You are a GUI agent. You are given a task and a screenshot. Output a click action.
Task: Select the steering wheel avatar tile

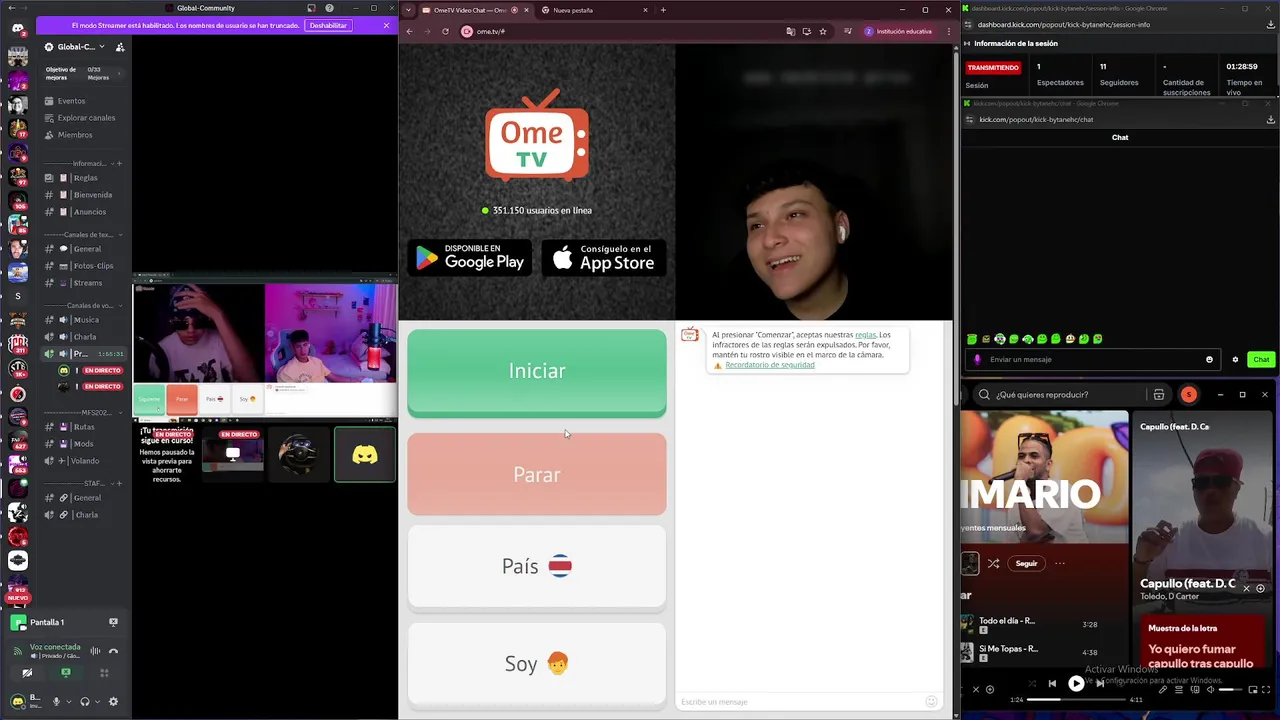[x=298, y=455]
